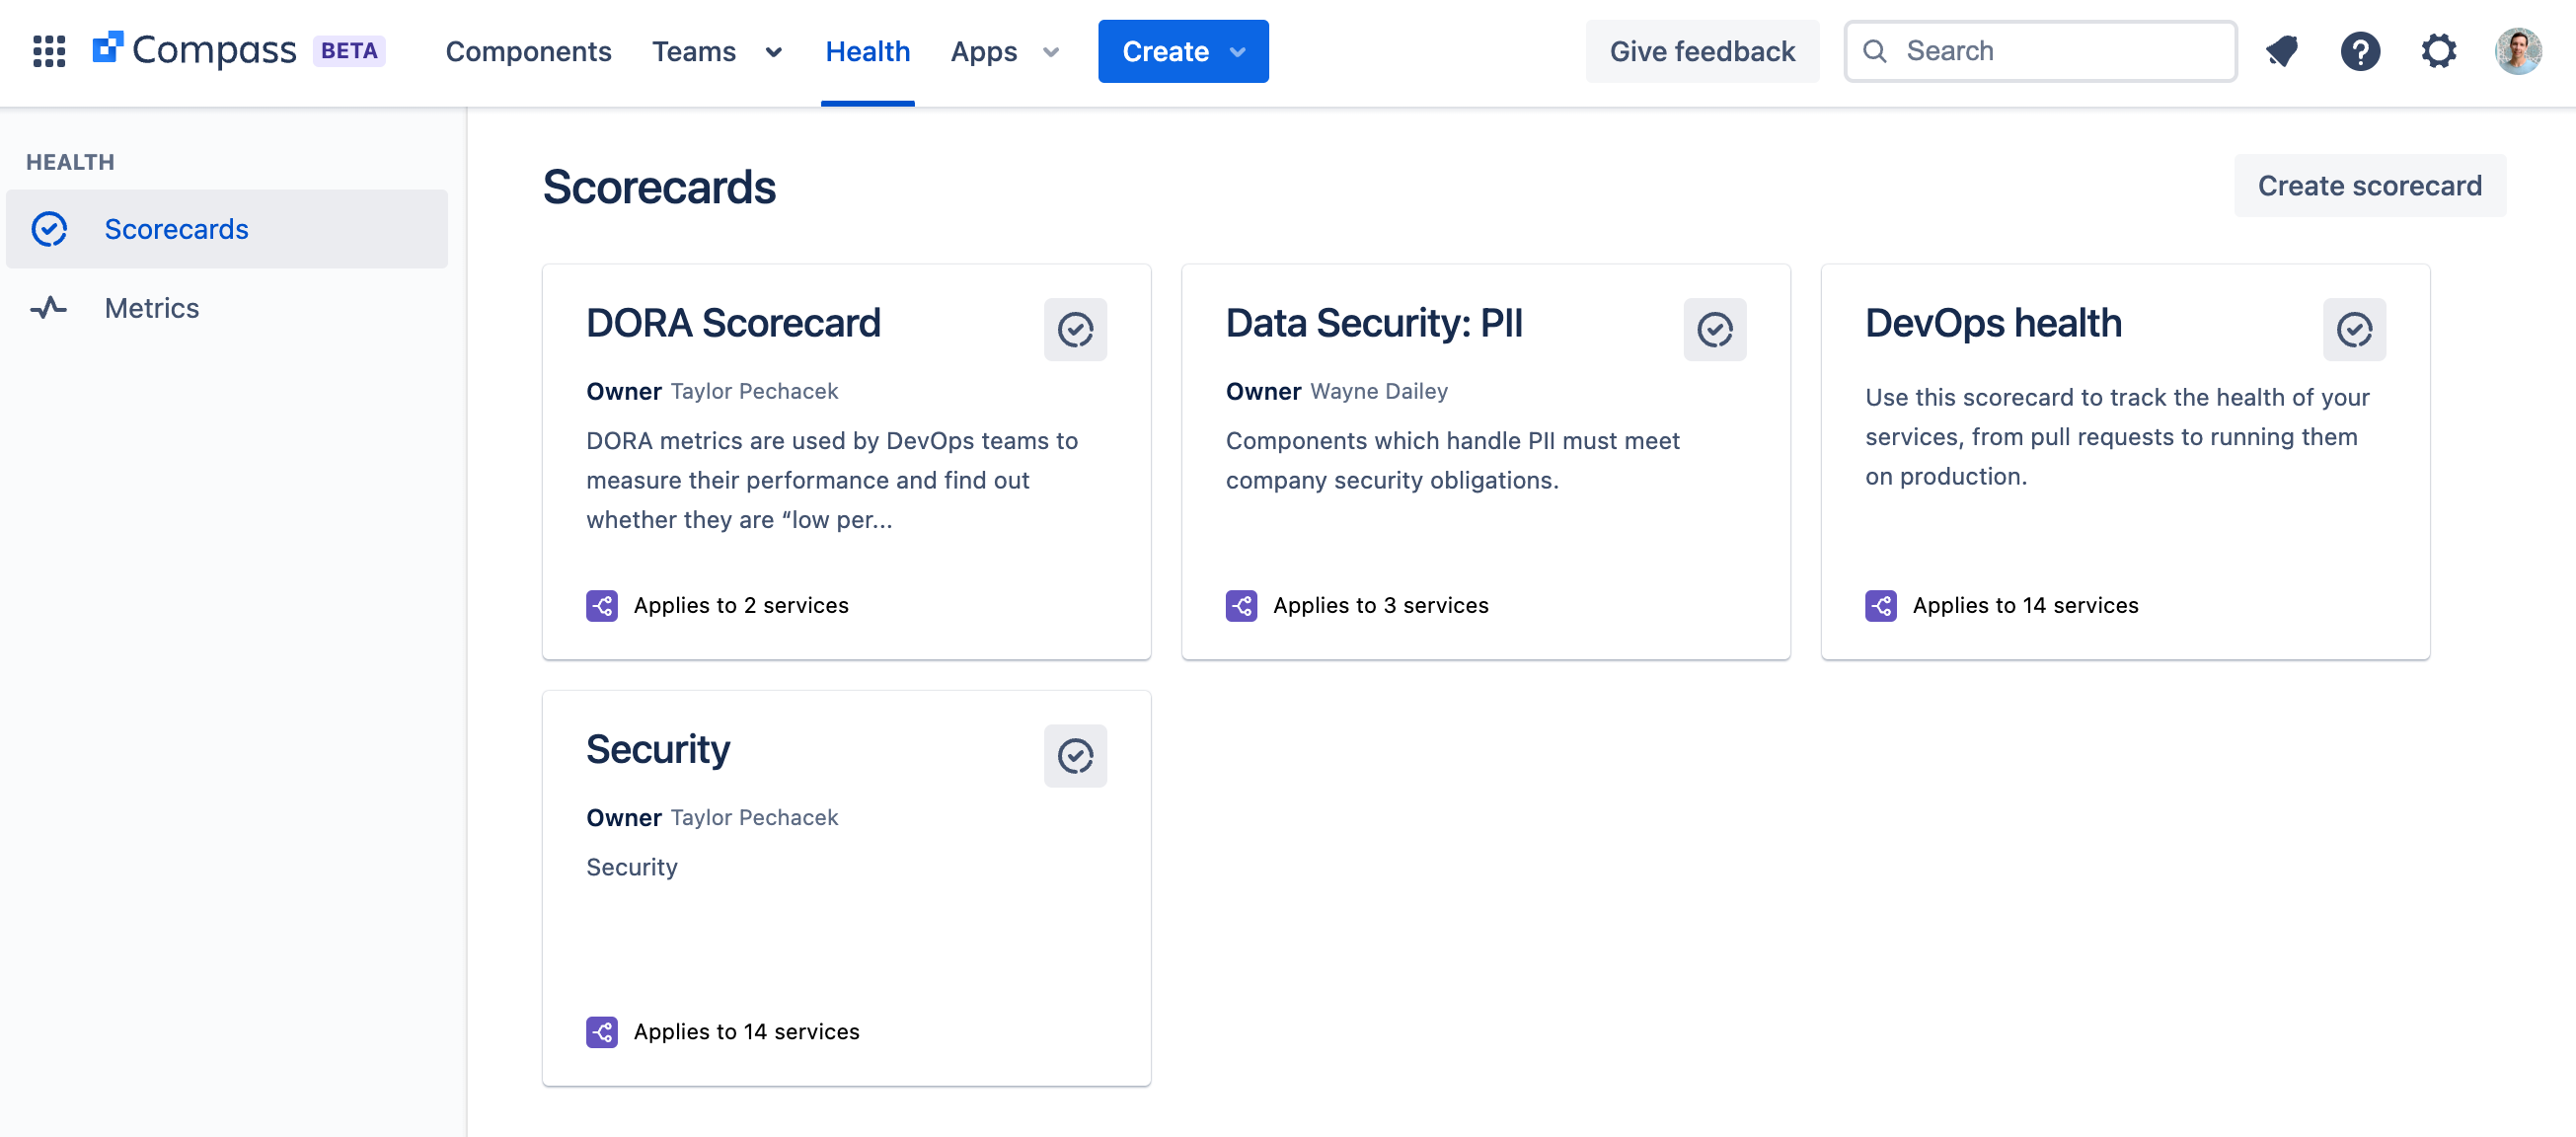The width and height of the screenshot is (2576, 1137).
Task: Switch to the Health tab
Action: click(867, 51)
